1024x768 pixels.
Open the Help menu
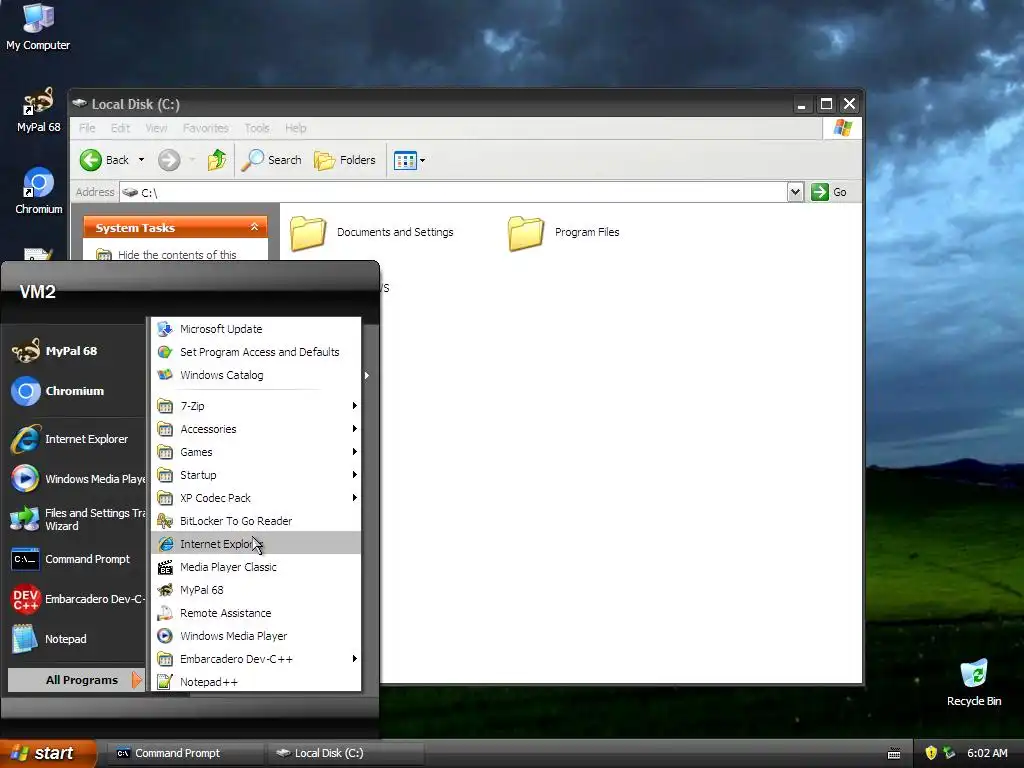pyautogui.click(x=295, y=128)
